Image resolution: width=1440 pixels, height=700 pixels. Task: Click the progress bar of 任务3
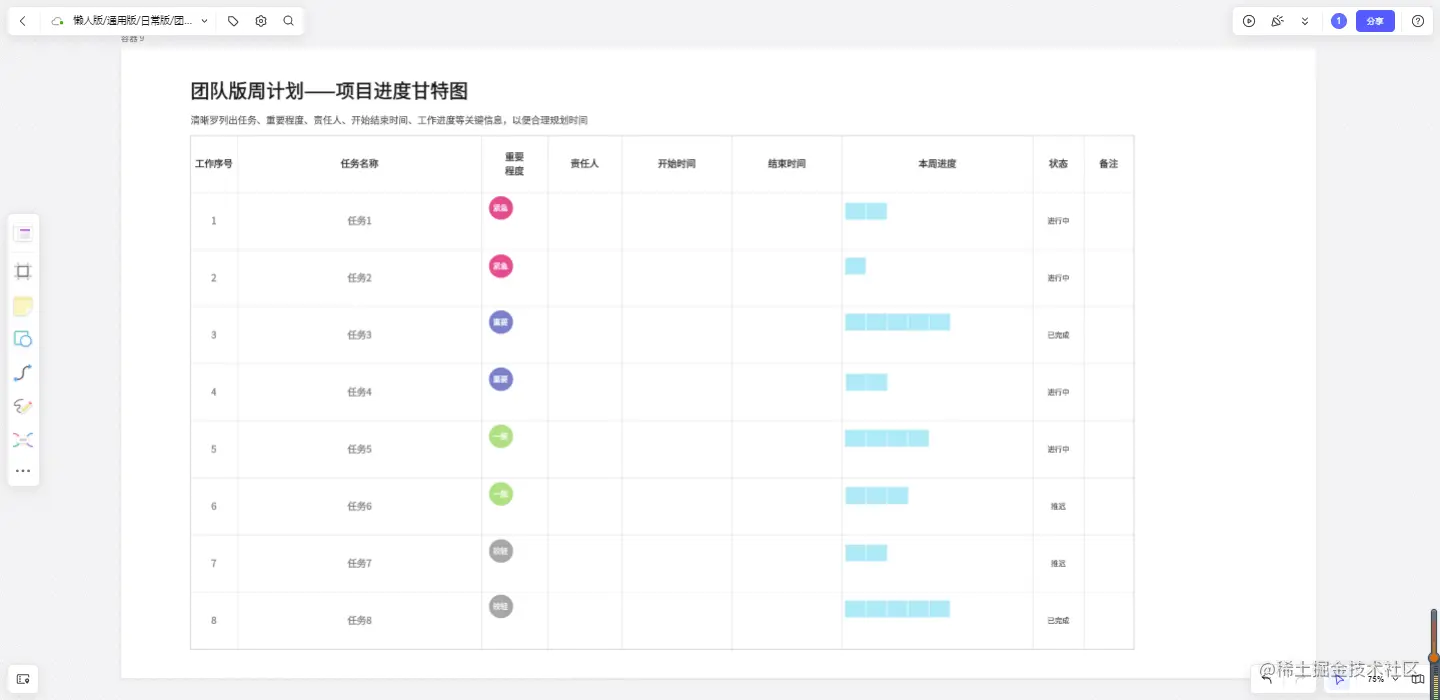[x=897, y=321]
